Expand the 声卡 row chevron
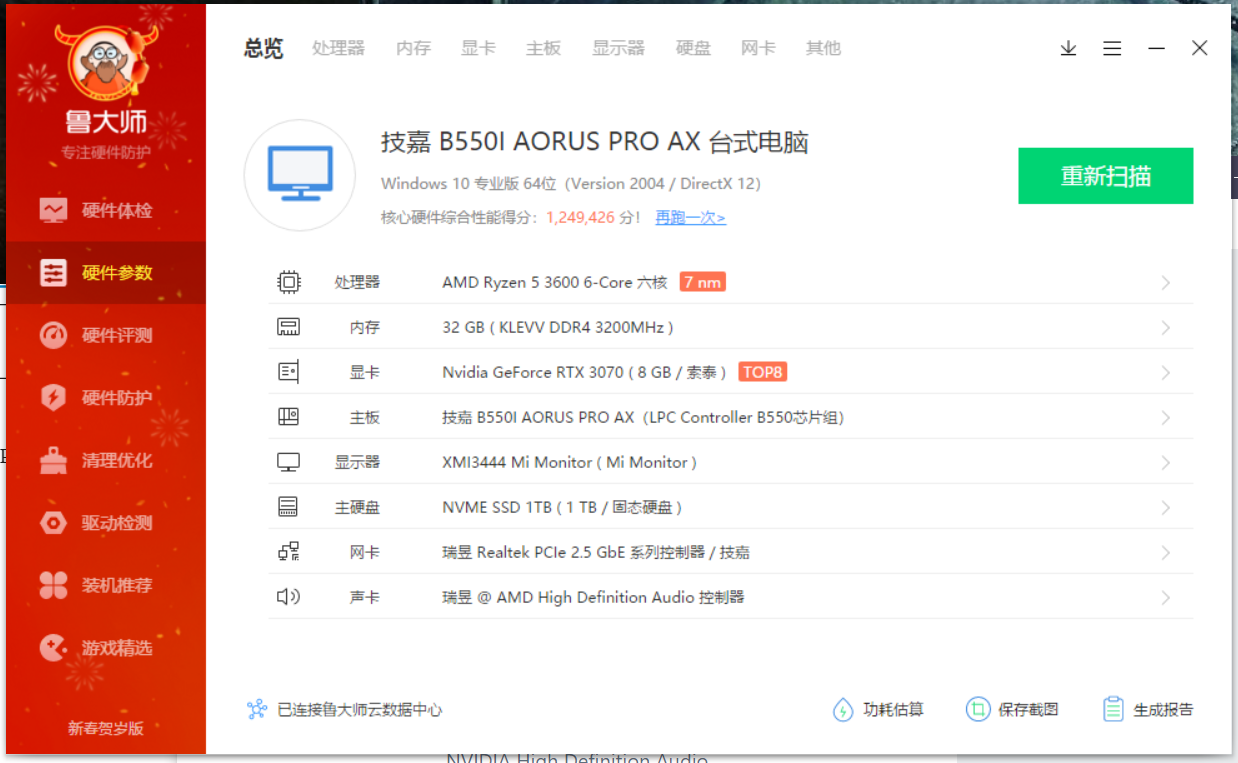1238x763 pixels. coord(1166,598)
